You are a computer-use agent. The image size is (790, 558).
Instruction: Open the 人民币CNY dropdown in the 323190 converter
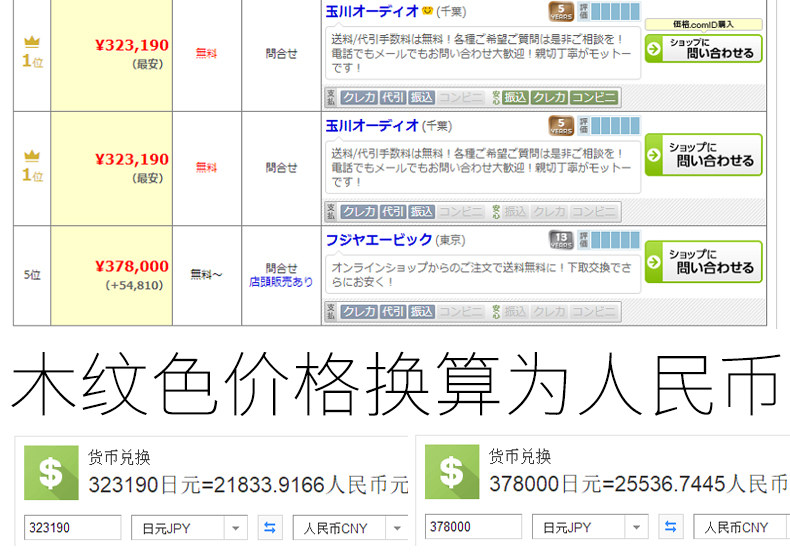351,528
